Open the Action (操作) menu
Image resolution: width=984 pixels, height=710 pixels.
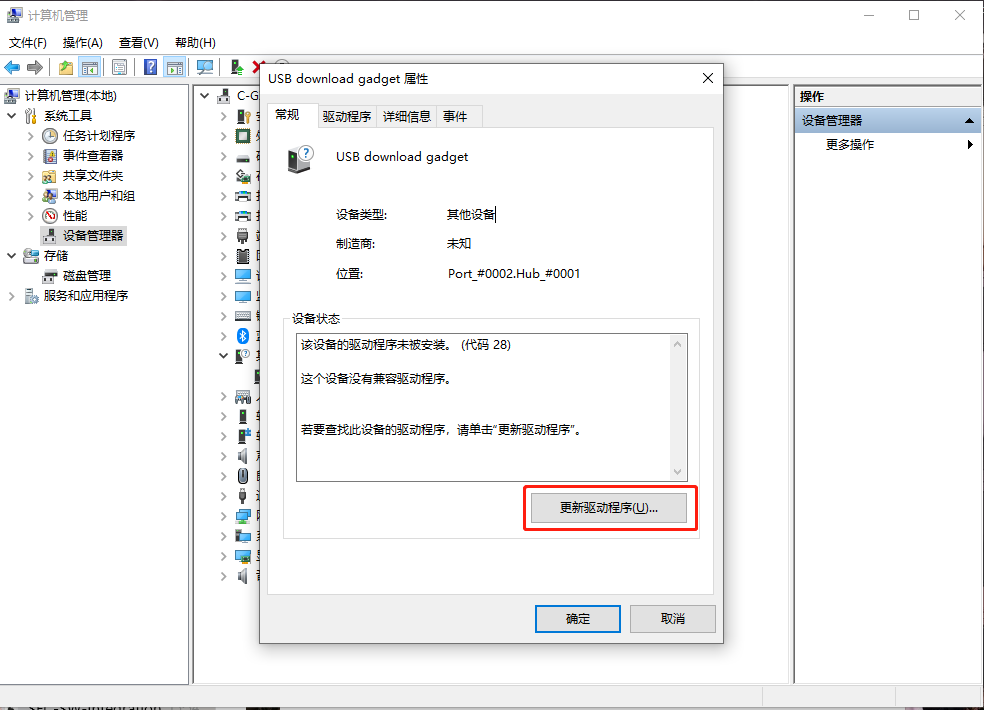coord(82,43)
